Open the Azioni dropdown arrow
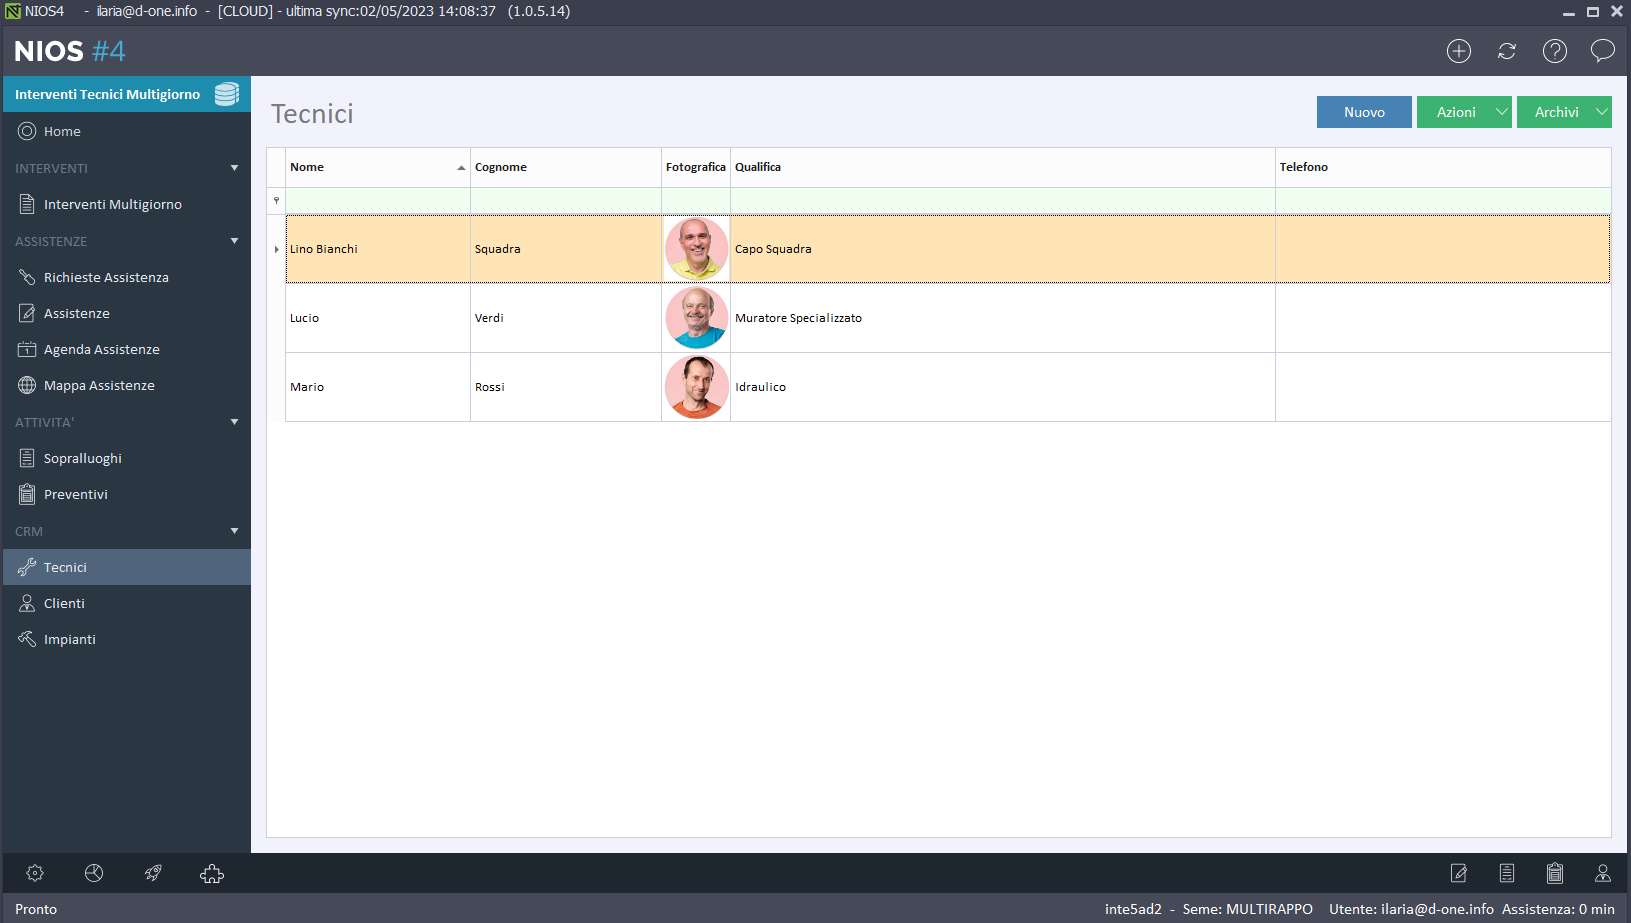 1501,112
